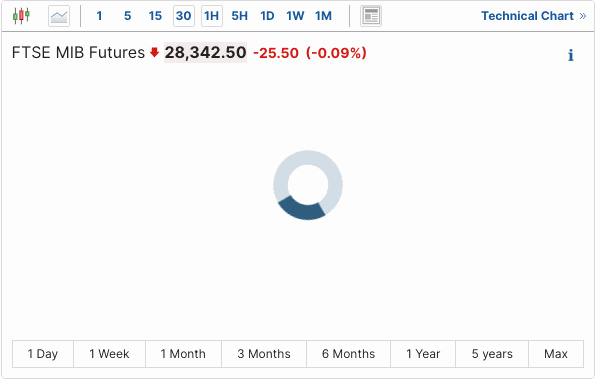Select the 1M interval
The height and width of the screenshot is (379, 595).
click(323, 16)
